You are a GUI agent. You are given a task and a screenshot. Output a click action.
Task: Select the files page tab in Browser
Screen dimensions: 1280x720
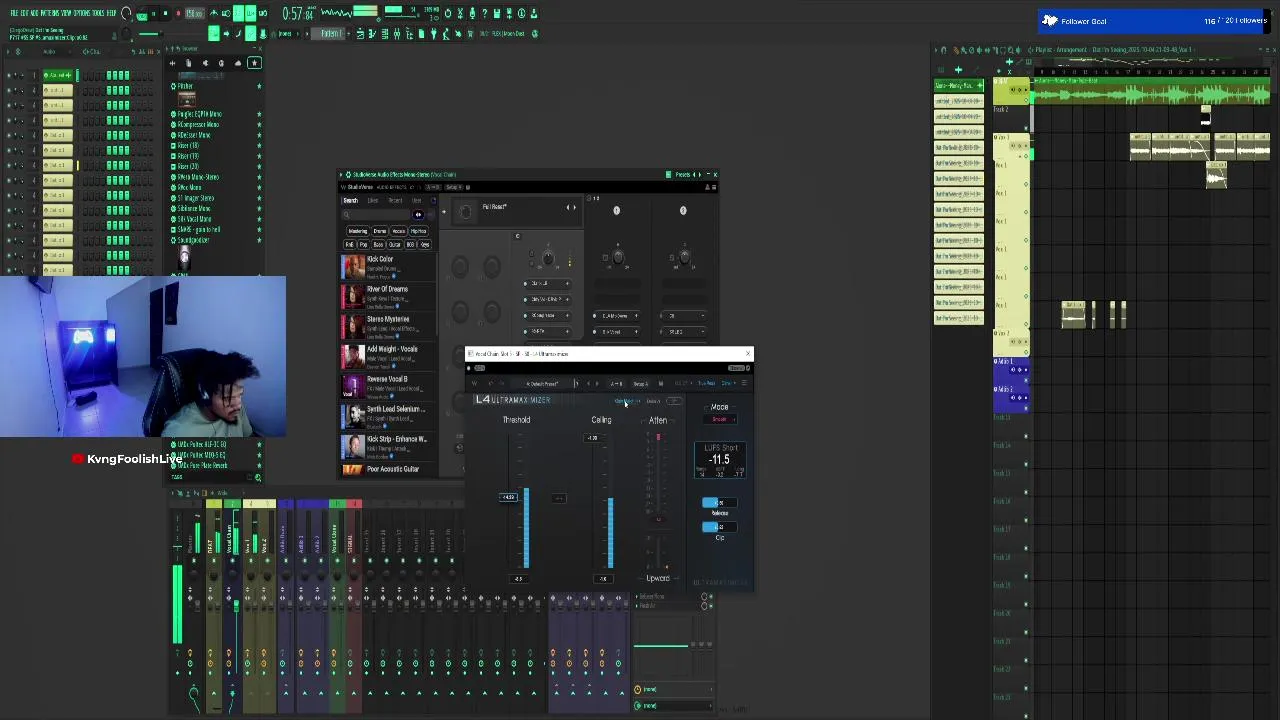click(188, 63)
